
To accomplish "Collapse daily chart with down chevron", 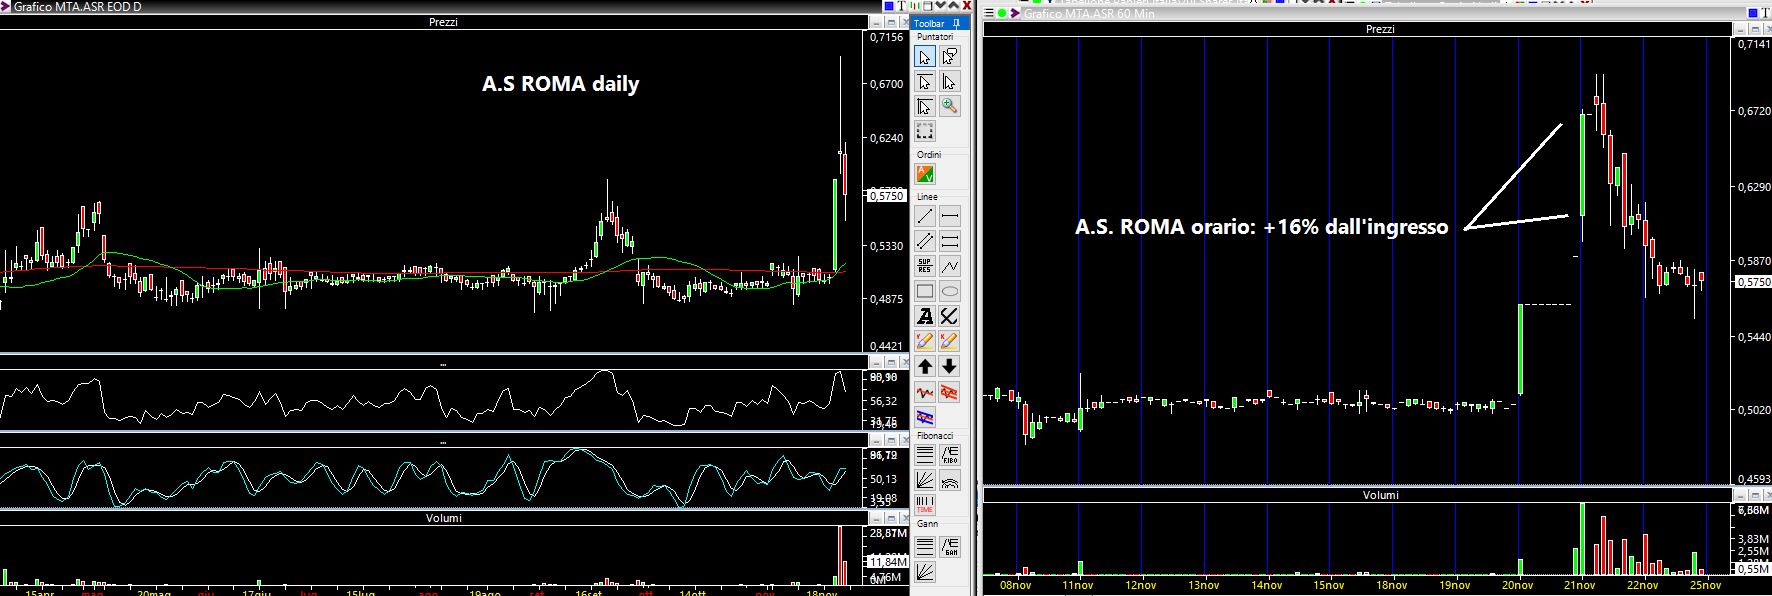I will pyautogui.click(x=940, y=5).
